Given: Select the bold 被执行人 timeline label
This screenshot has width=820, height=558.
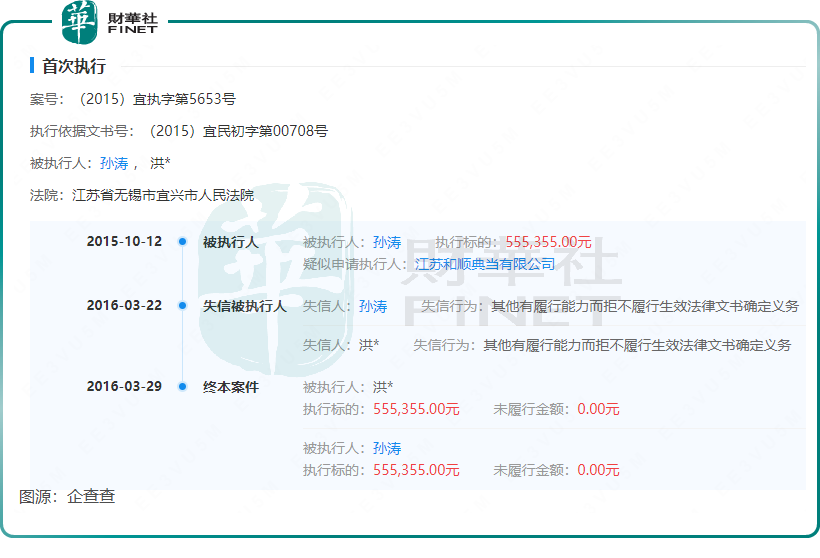Looking at the screenshot, I should click(x=230, y=242).
